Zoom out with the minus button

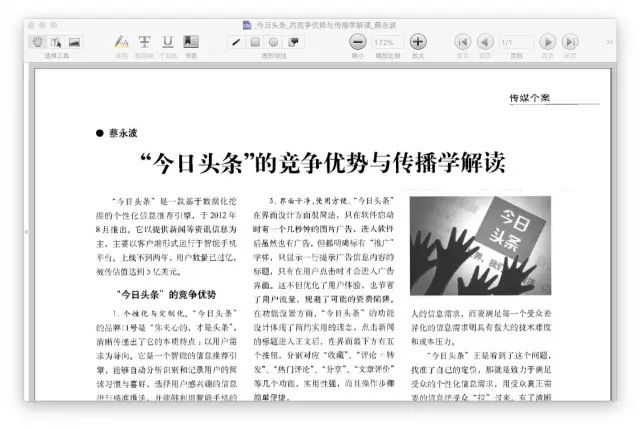pyautogui.click(x=357, y=42)
